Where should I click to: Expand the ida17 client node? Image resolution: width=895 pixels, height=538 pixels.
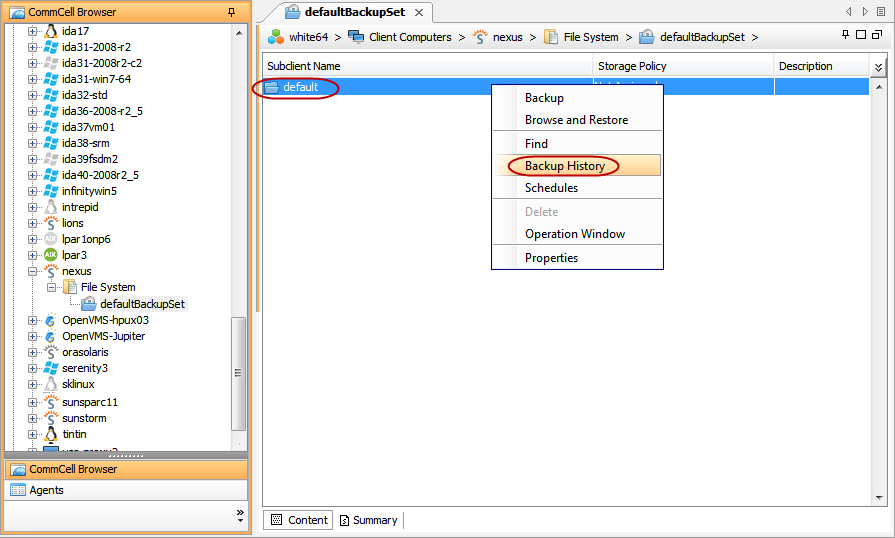click(33, 31)
